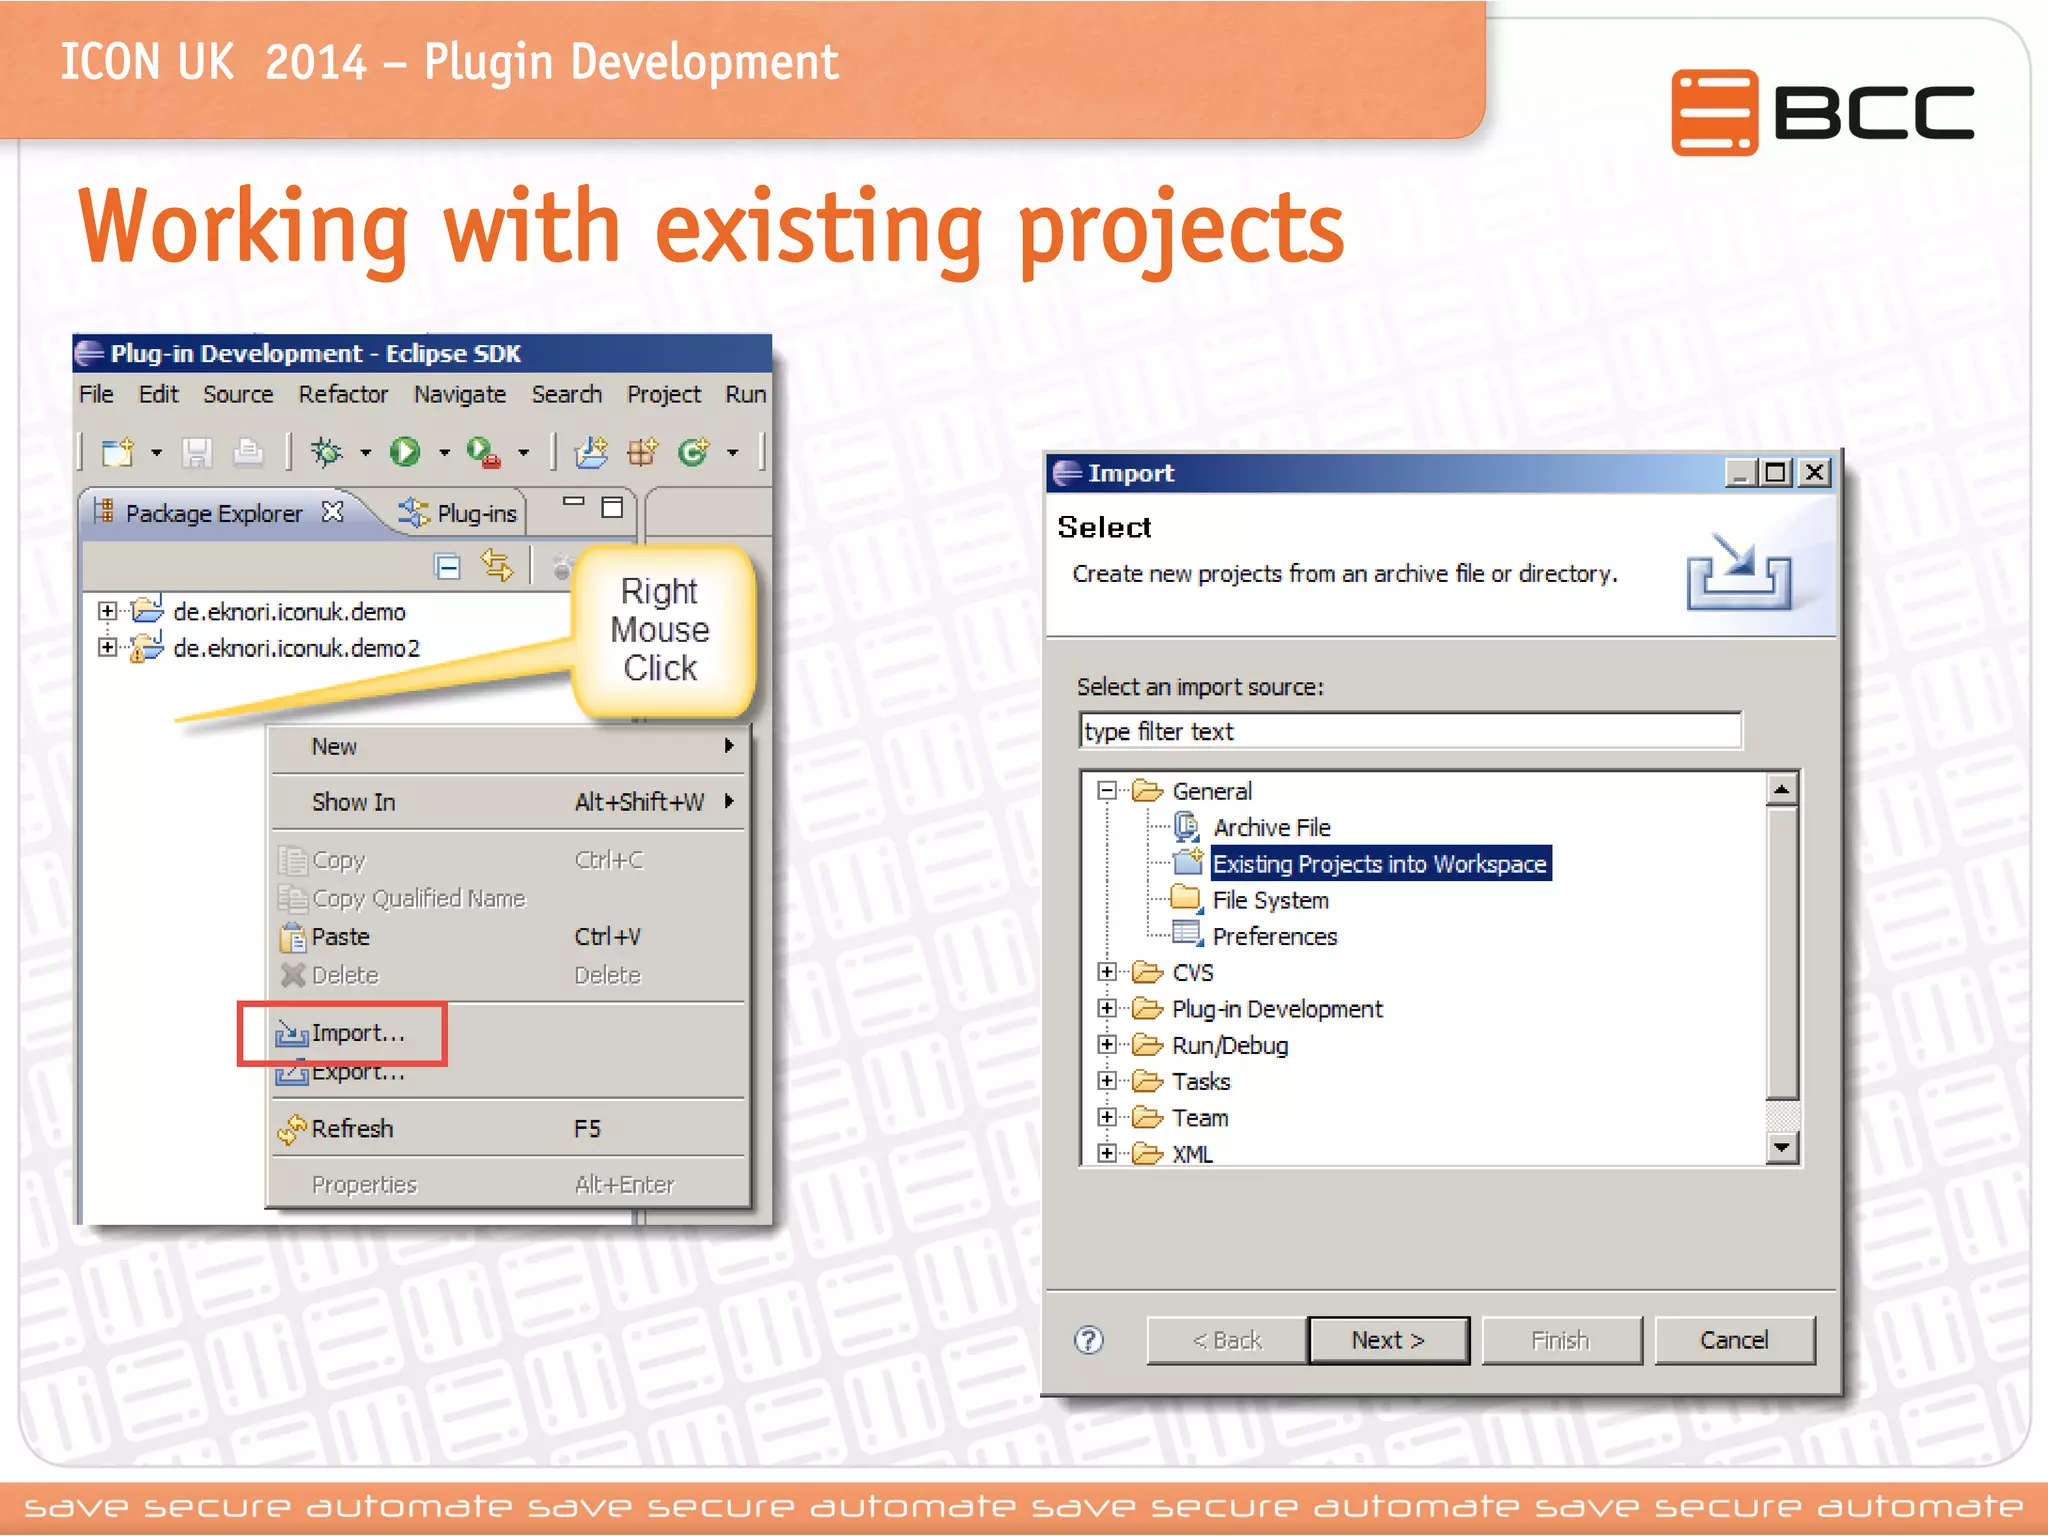Click the import list scroll down arrow
This screenshot has height=1536, width=2048.
[1782, 1147]
